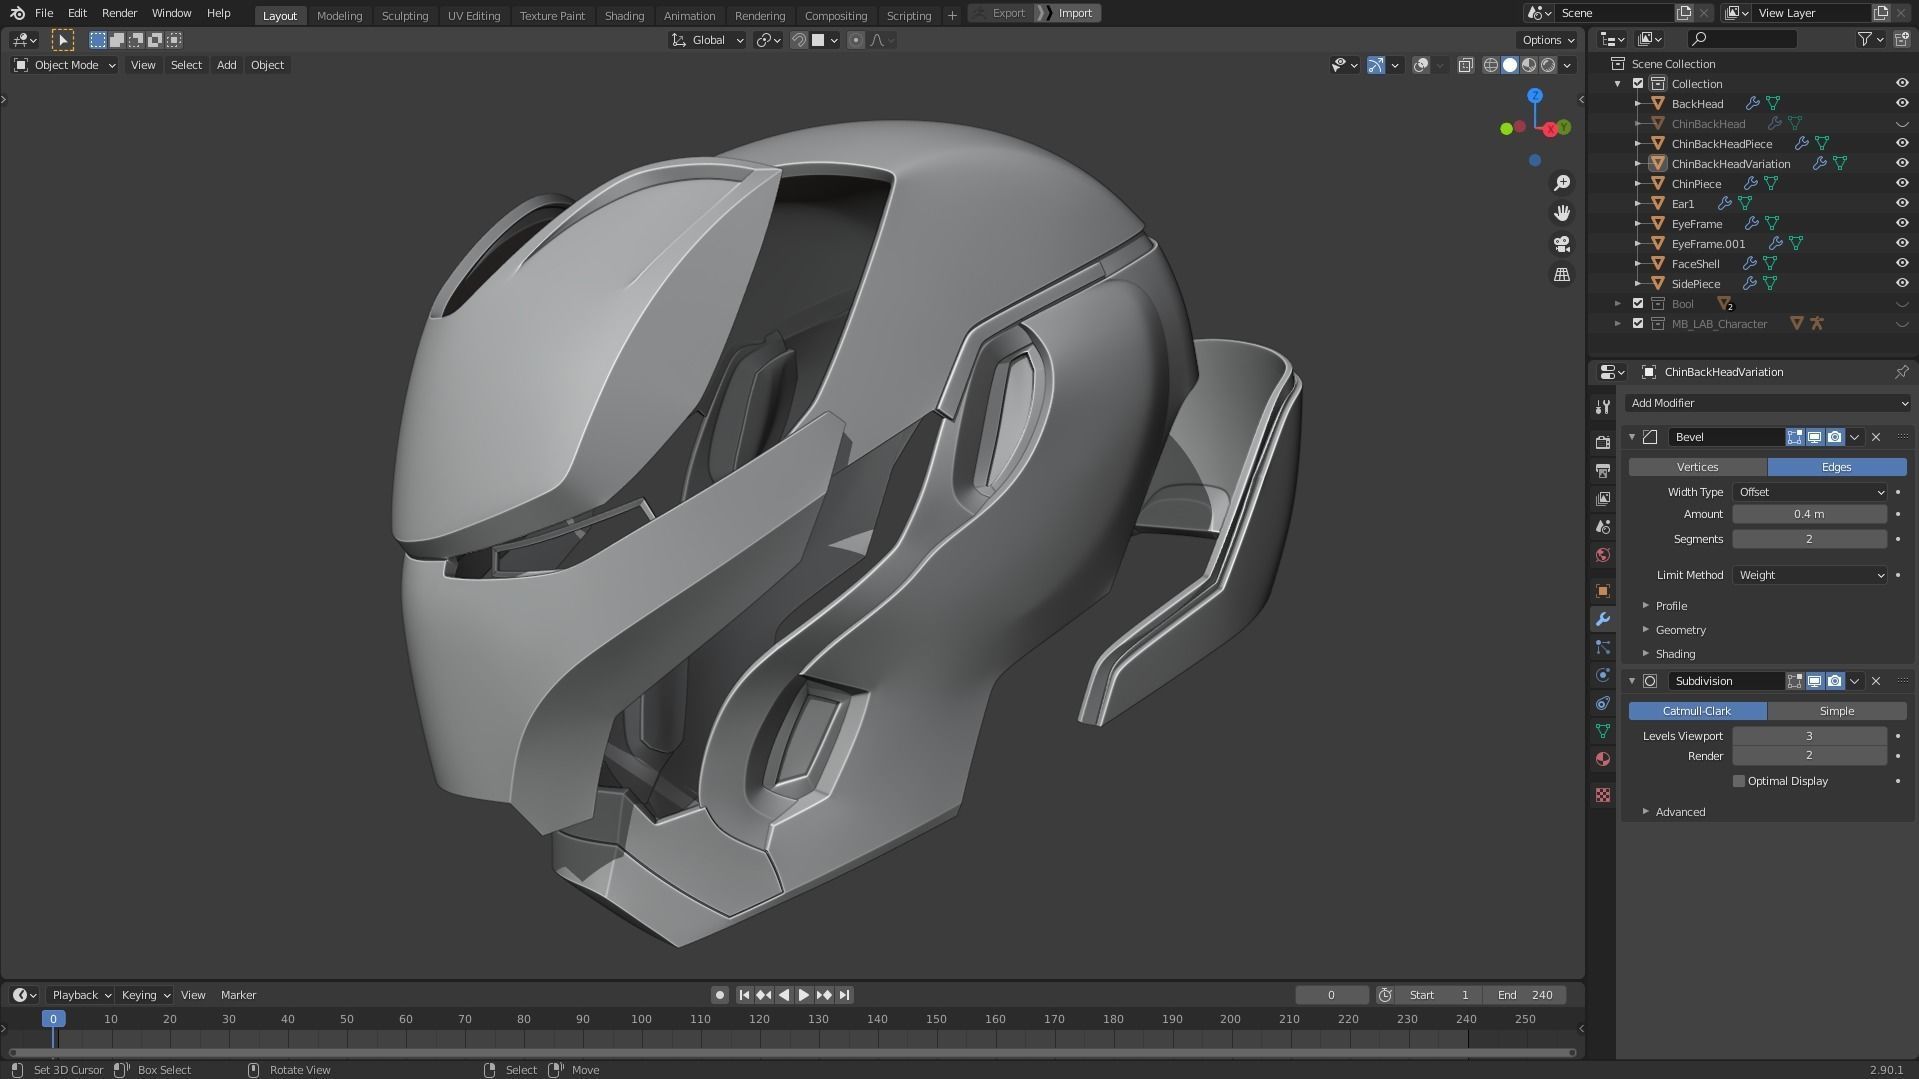
Task: Jump to the timeline end frame button
Action: pos(844,995)
